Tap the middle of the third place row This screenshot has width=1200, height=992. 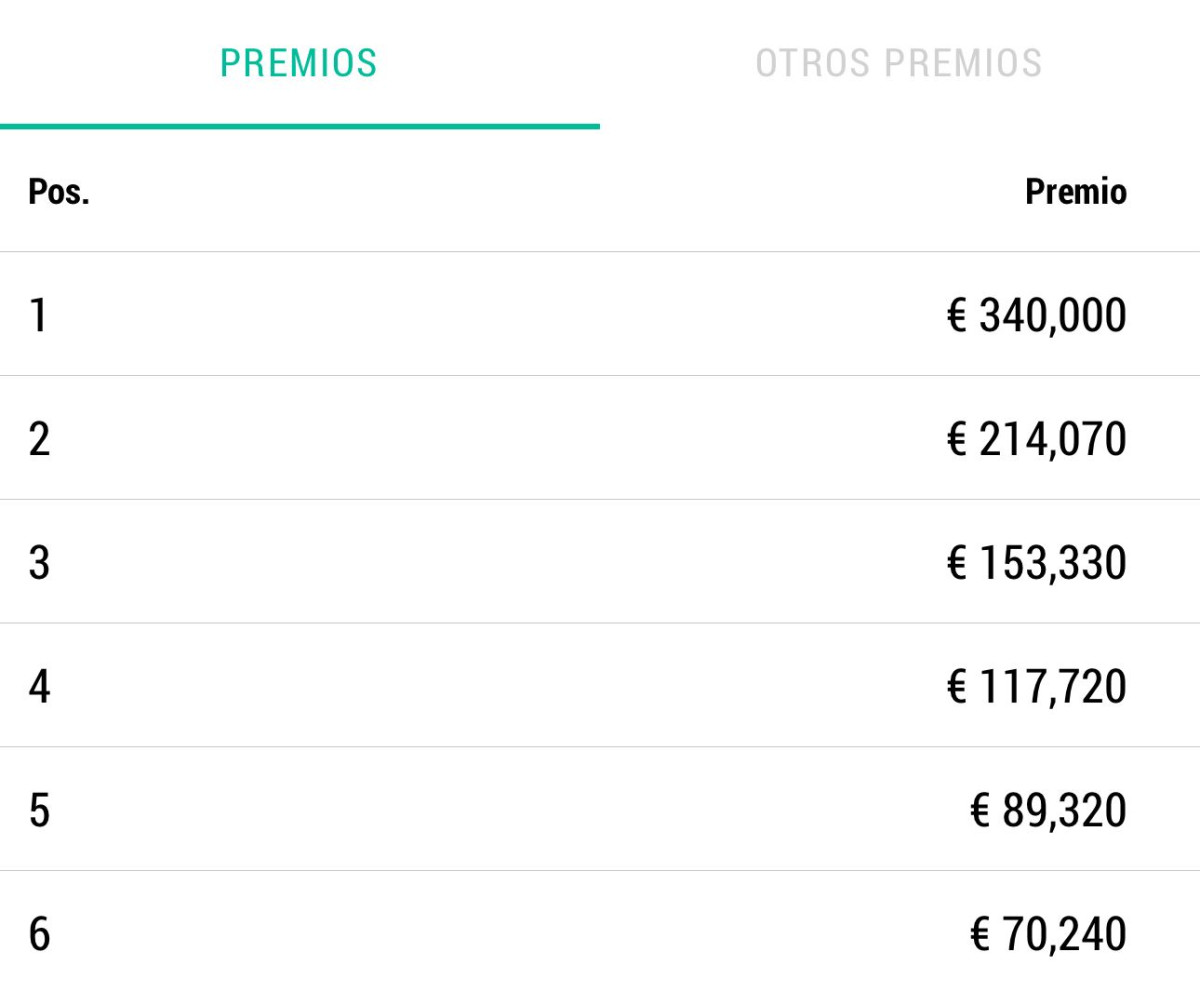pyautogui.click(x=600, y=563)
